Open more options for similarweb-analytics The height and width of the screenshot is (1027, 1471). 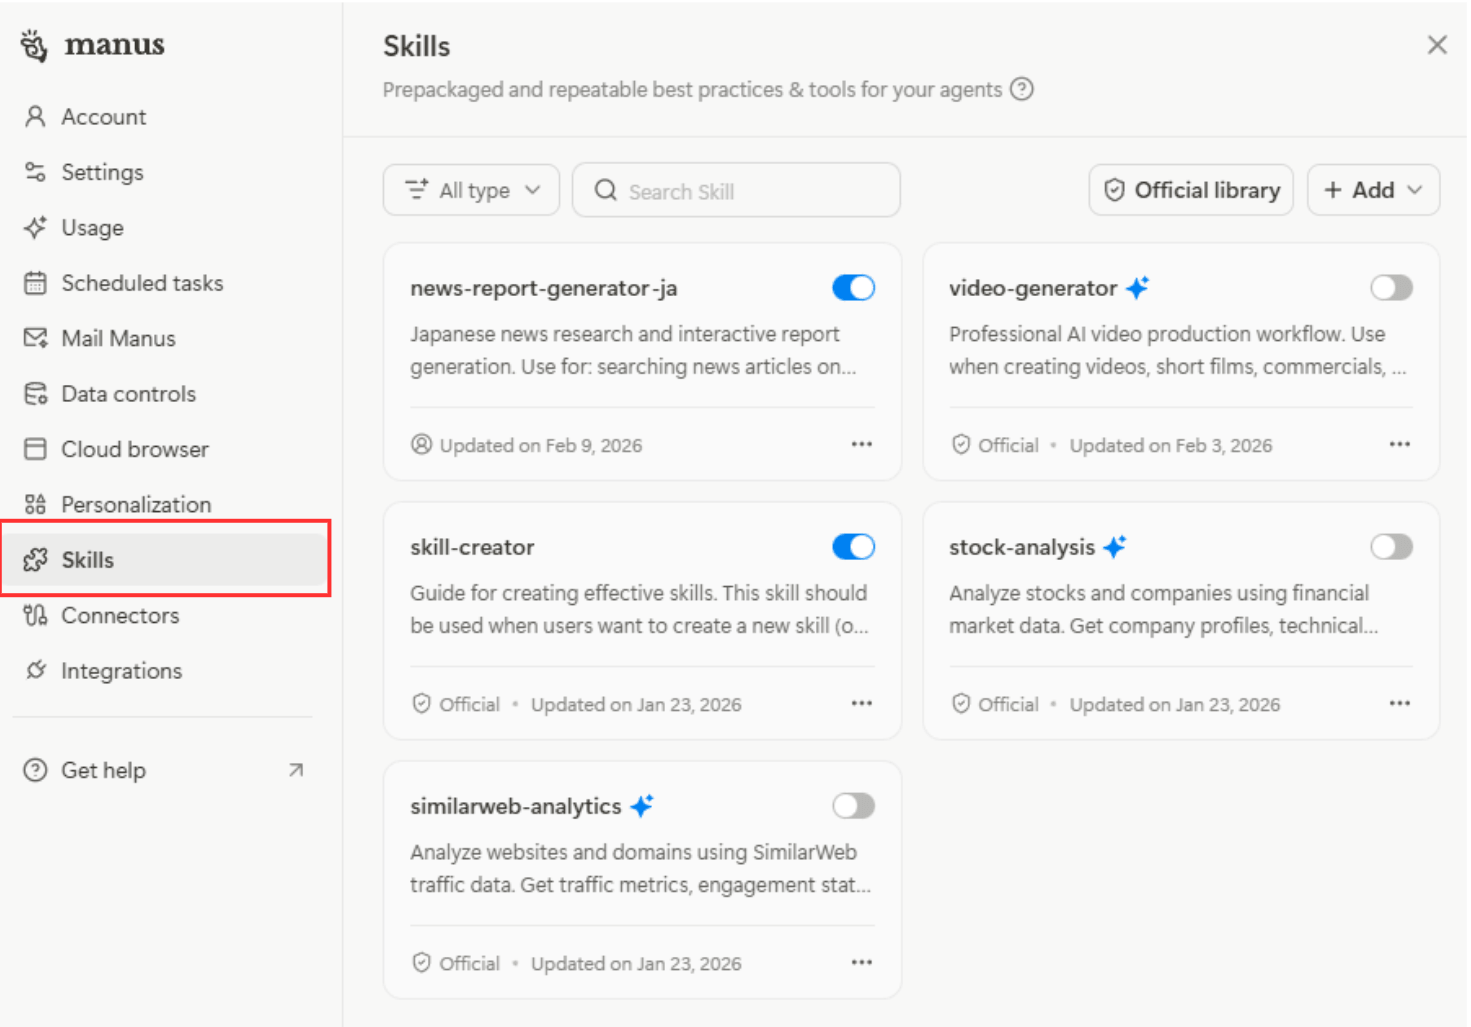[861, 962]
